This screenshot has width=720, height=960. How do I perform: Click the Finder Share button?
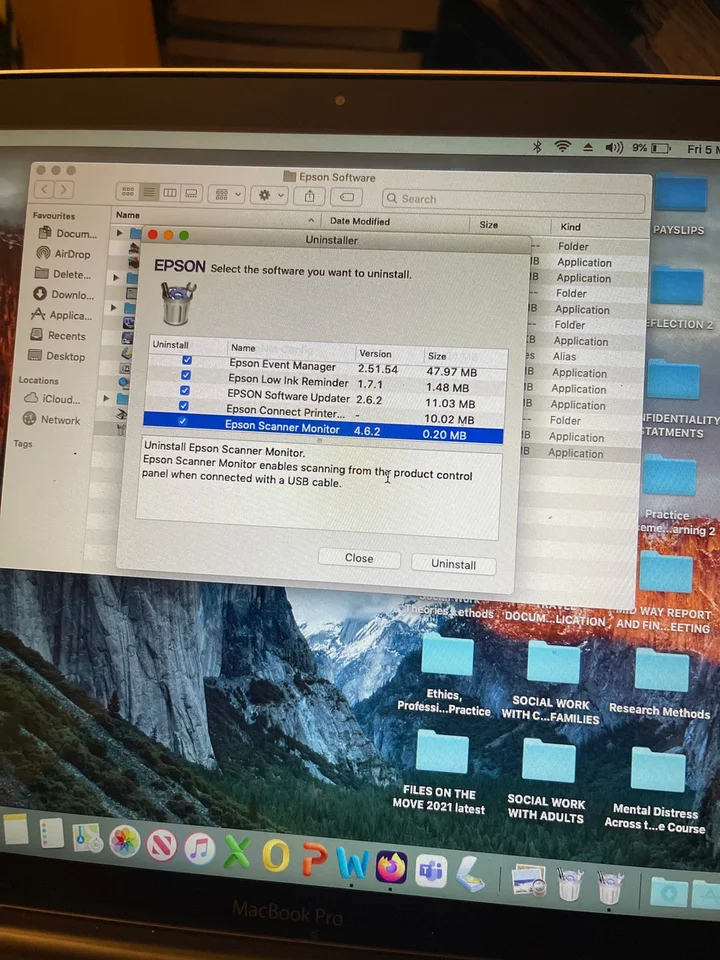tap(310, 196)
